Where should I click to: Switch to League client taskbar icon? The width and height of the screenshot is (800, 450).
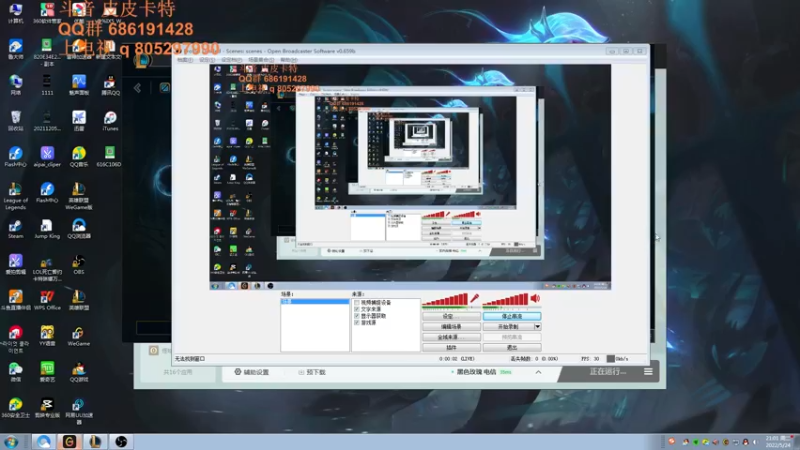(x=95, y=441)
